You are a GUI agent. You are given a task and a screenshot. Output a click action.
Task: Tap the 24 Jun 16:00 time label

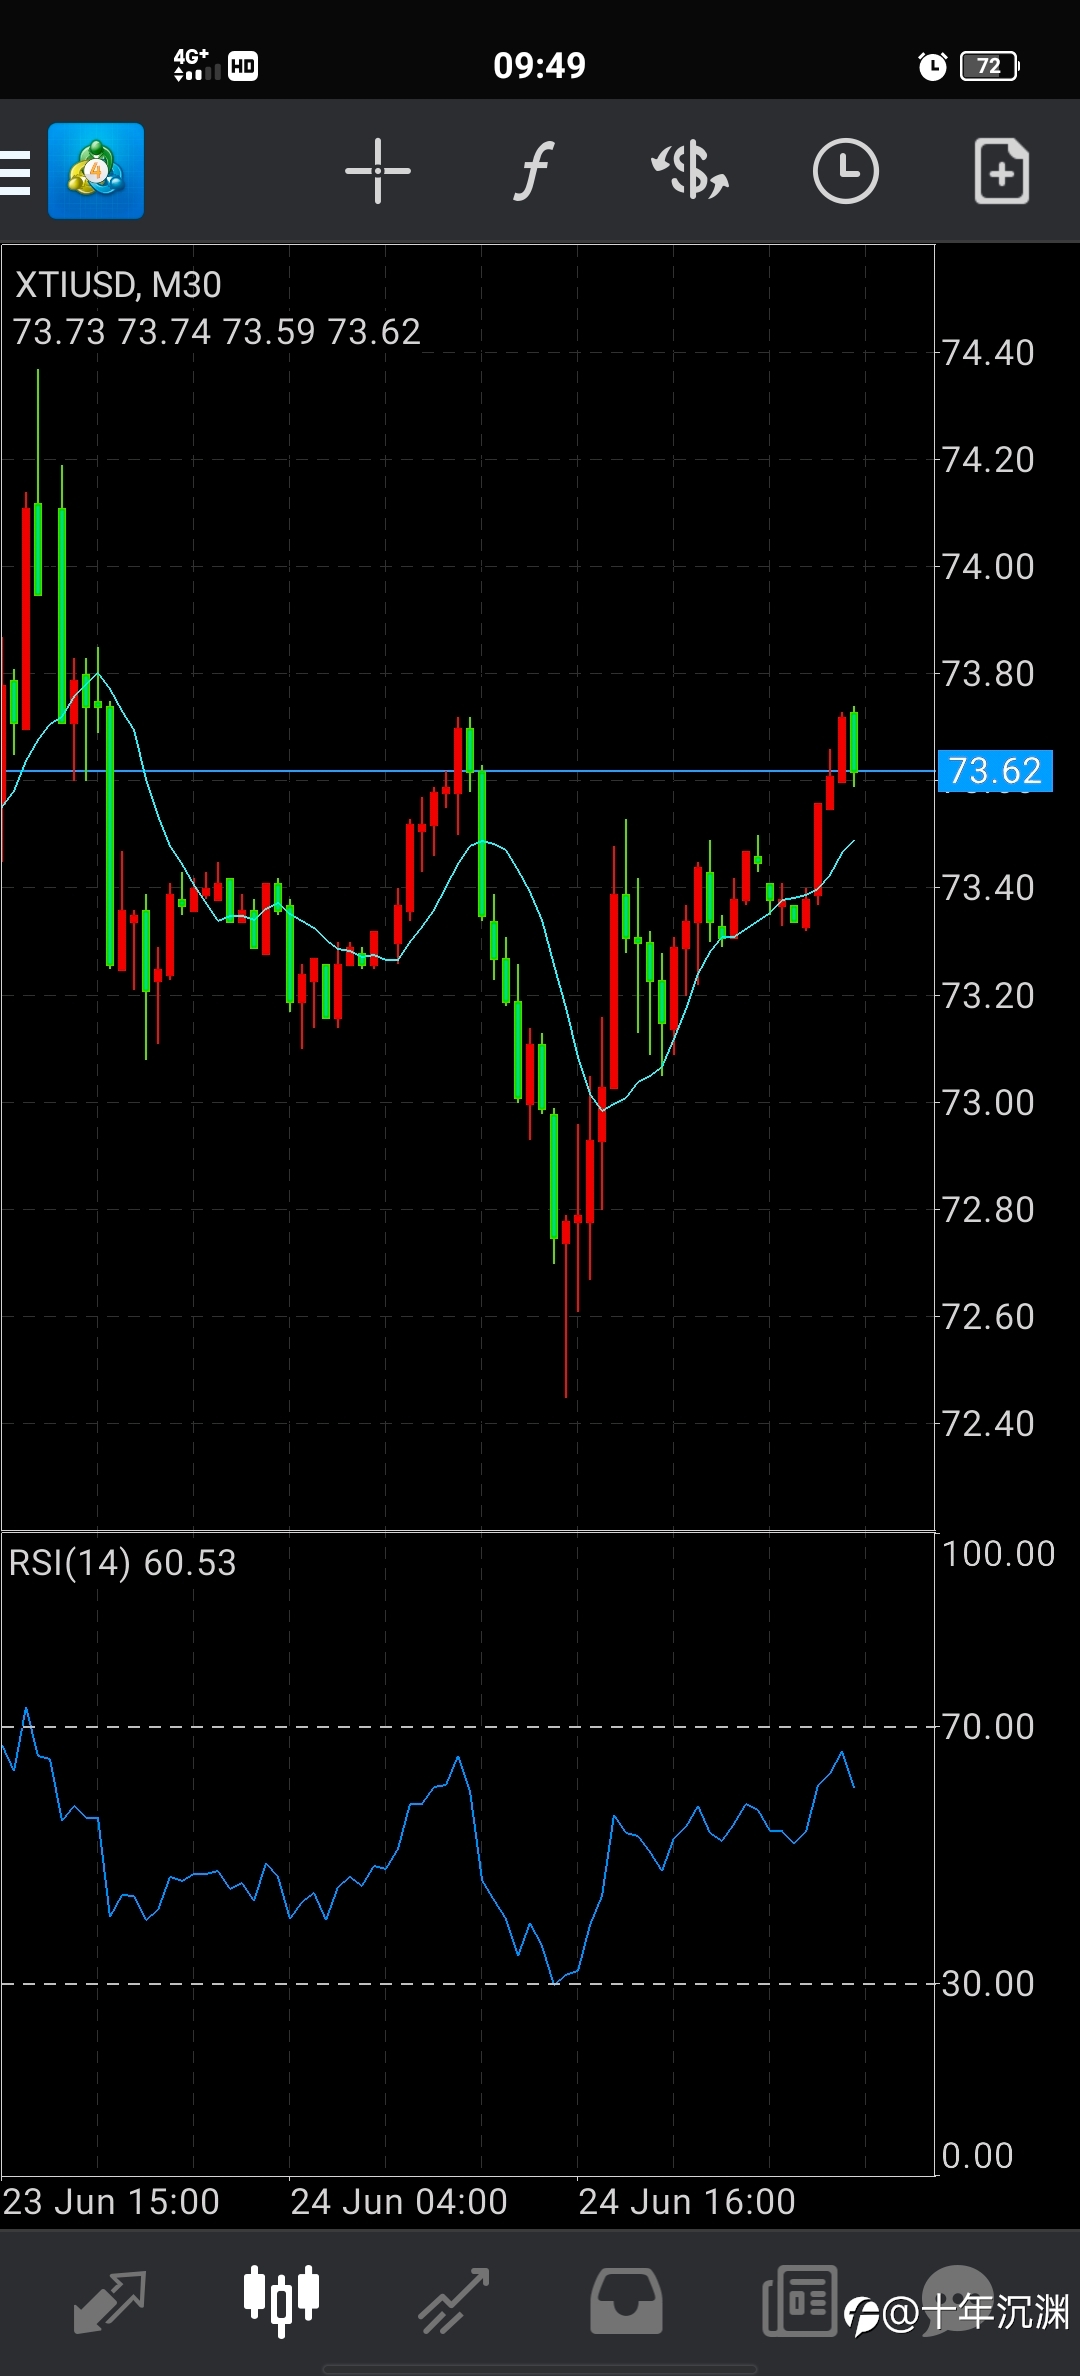(687, 2202)
